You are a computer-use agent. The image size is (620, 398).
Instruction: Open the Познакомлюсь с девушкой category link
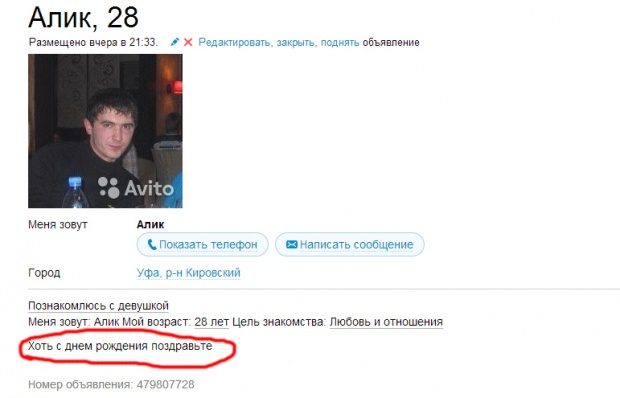coord(98,306)
